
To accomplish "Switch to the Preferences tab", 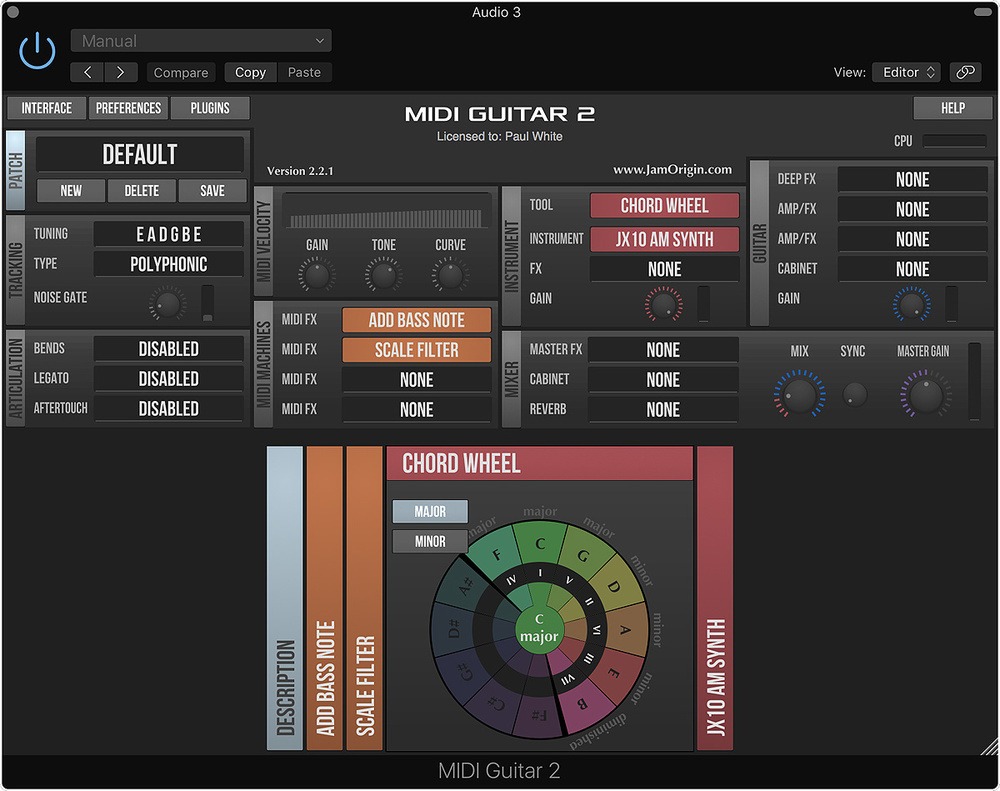I will coord(128,108).
